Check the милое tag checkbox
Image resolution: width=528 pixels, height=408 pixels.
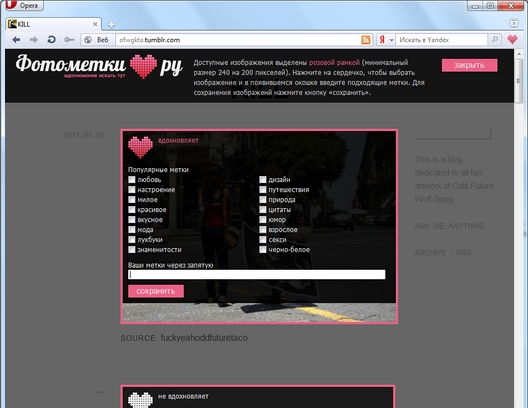click(x=132, y=200)
